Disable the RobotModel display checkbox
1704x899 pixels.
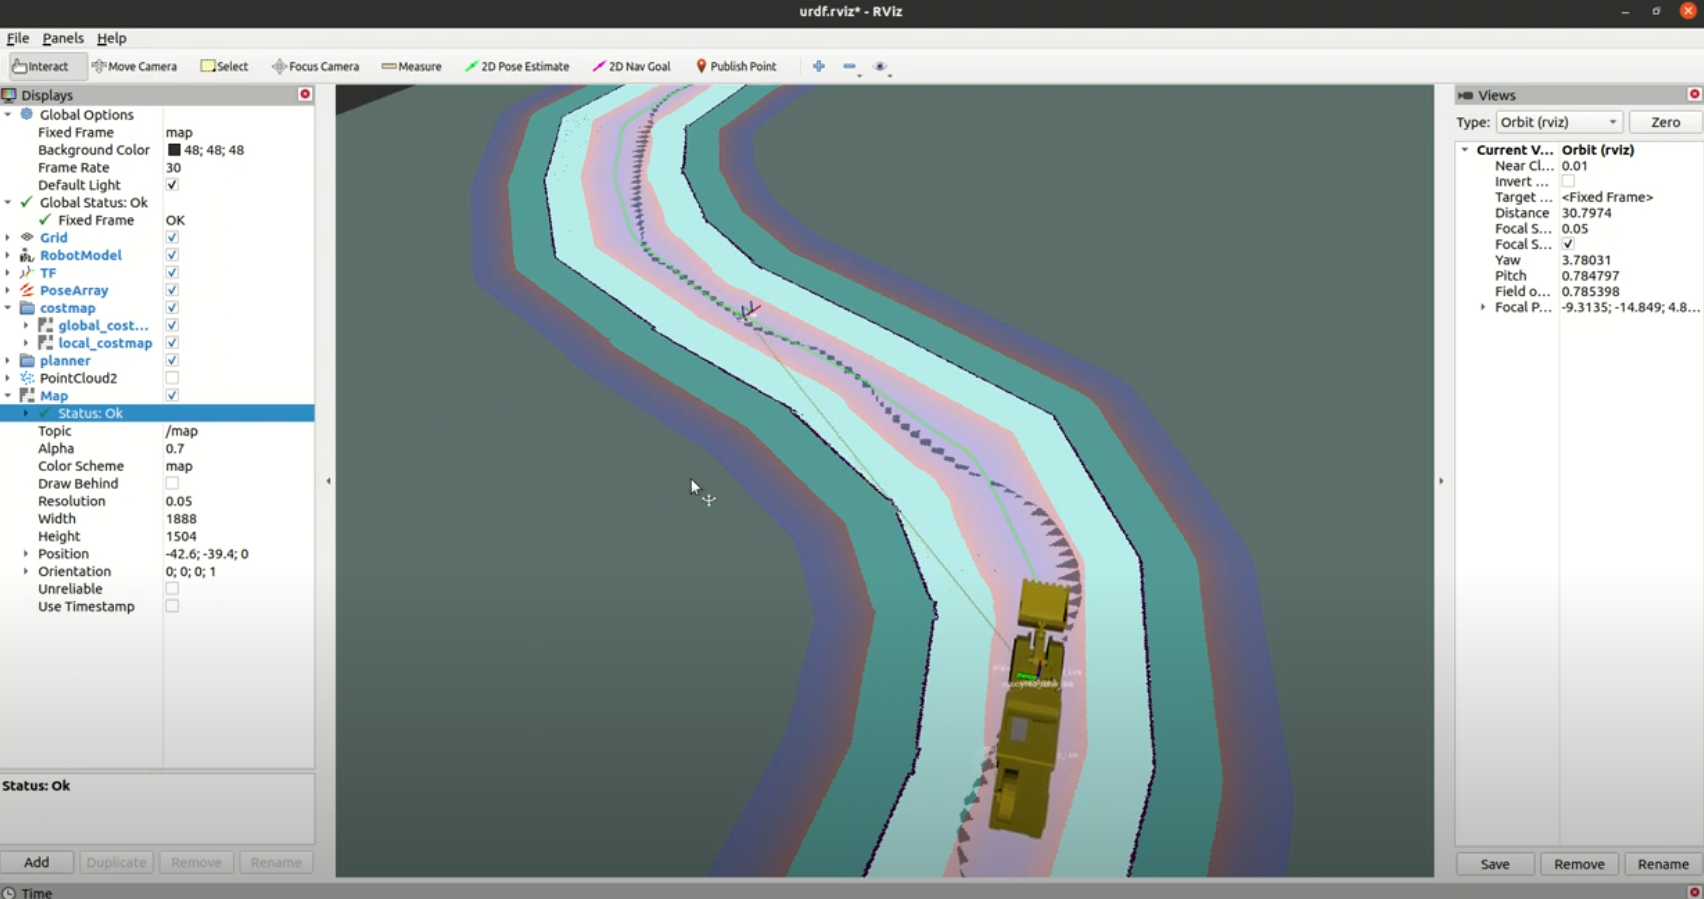[x=172, y=255]
